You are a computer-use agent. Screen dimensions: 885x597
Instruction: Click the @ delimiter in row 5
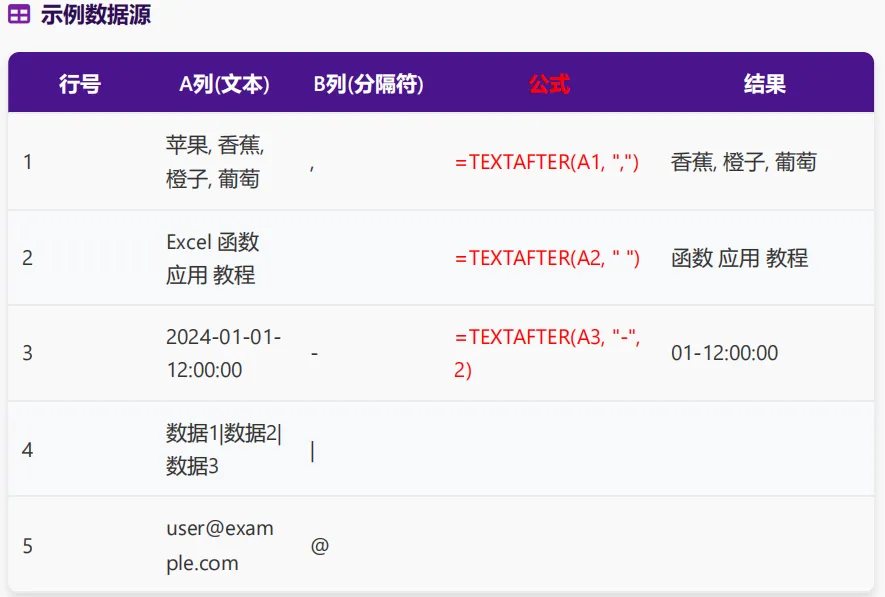[320, 546]
